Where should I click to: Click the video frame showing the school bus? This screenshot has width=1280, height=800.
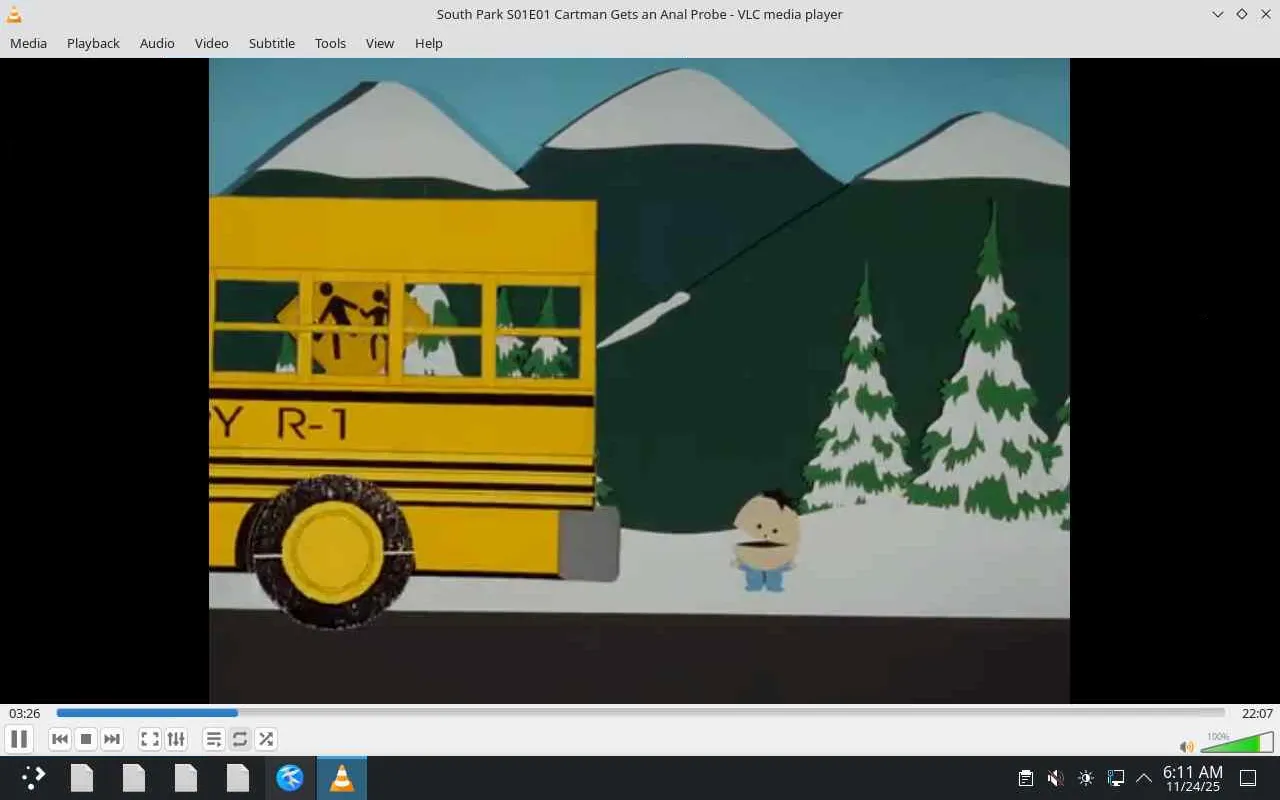click(x=639, y=381)
